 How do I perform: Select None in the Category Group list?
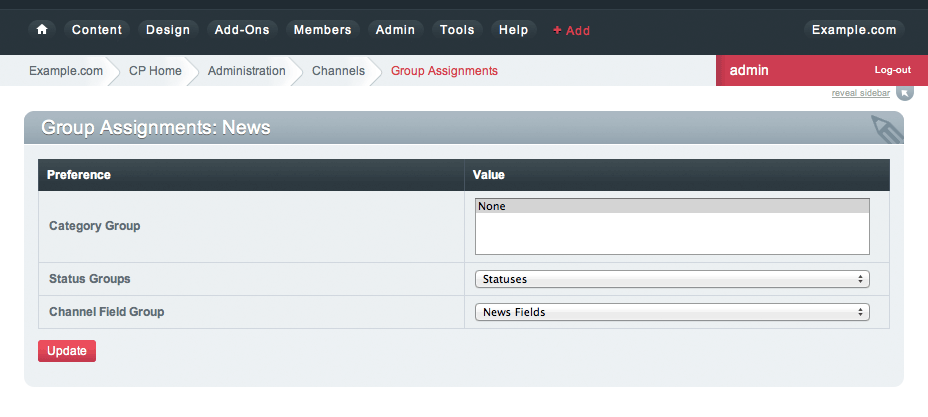click(672, 206)
